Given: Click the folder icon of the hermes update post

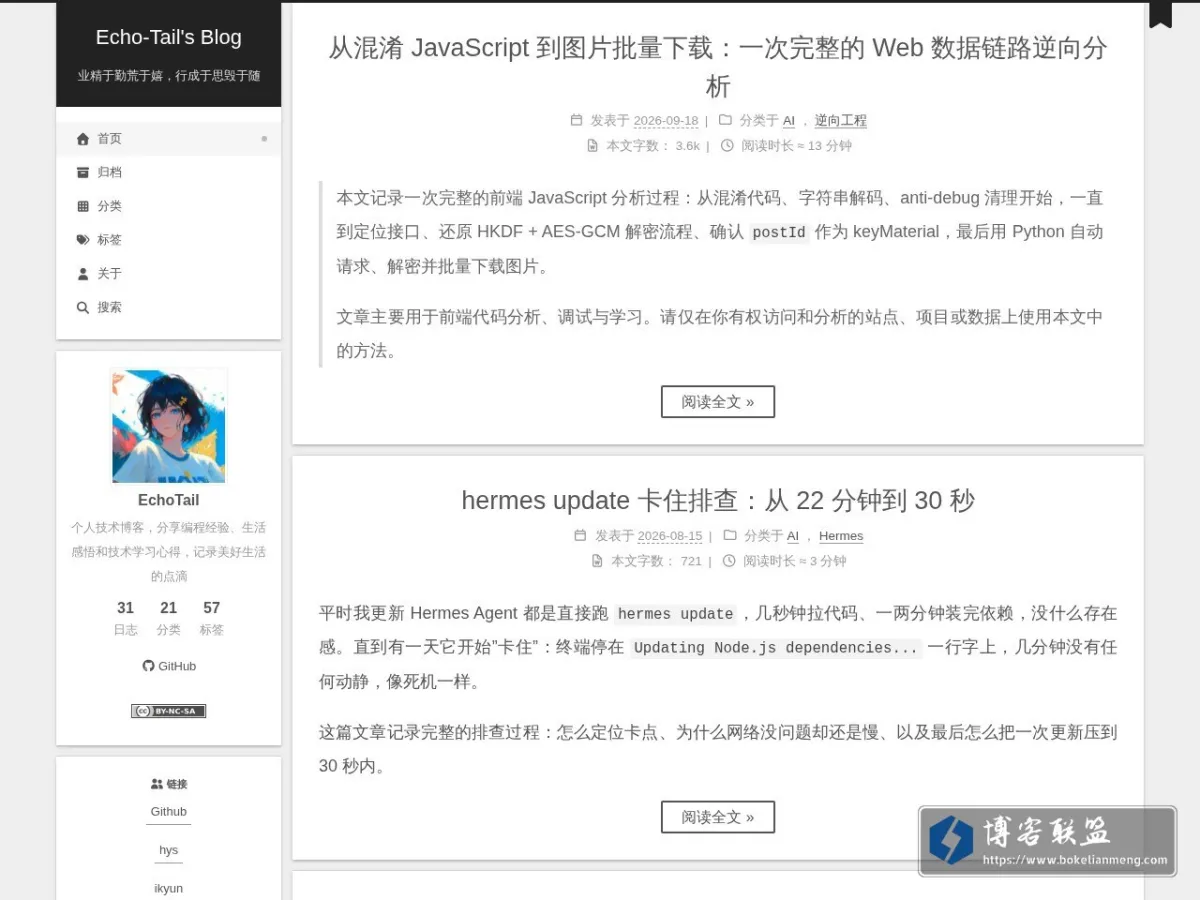Looking at the screenshot, I should (730, 535).
